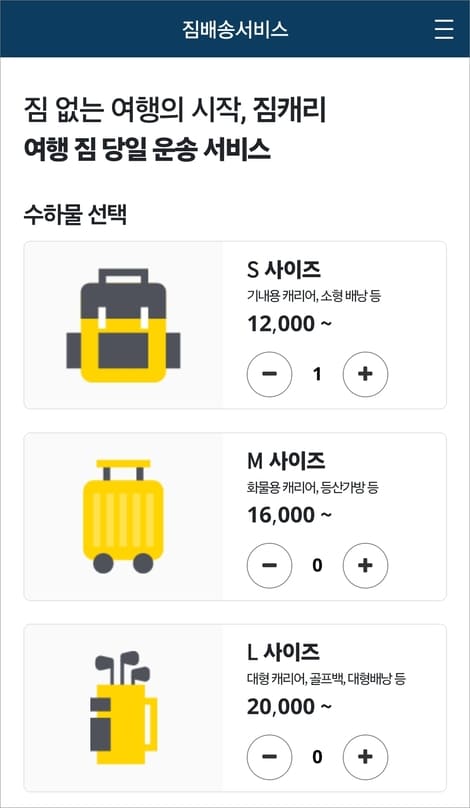
Task: Decrease L 사이즈 quantity with minus
Action: (x=270, y=757)
